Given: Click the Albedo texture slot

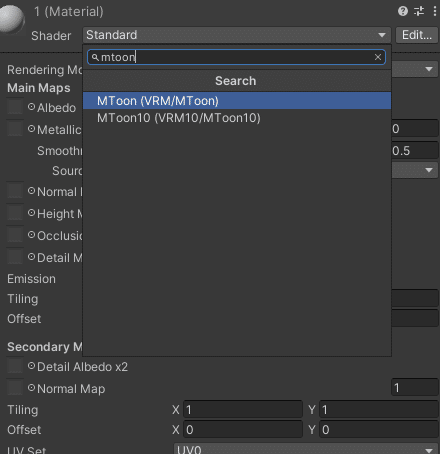Looking at the screenshot, I should [15, 107].
